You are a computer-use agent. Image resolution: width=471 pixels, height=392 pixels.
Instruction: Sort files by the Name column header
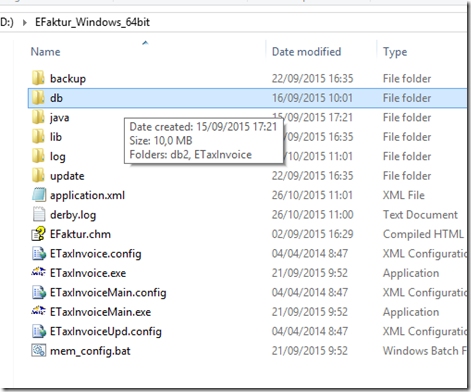click(46, 52)
